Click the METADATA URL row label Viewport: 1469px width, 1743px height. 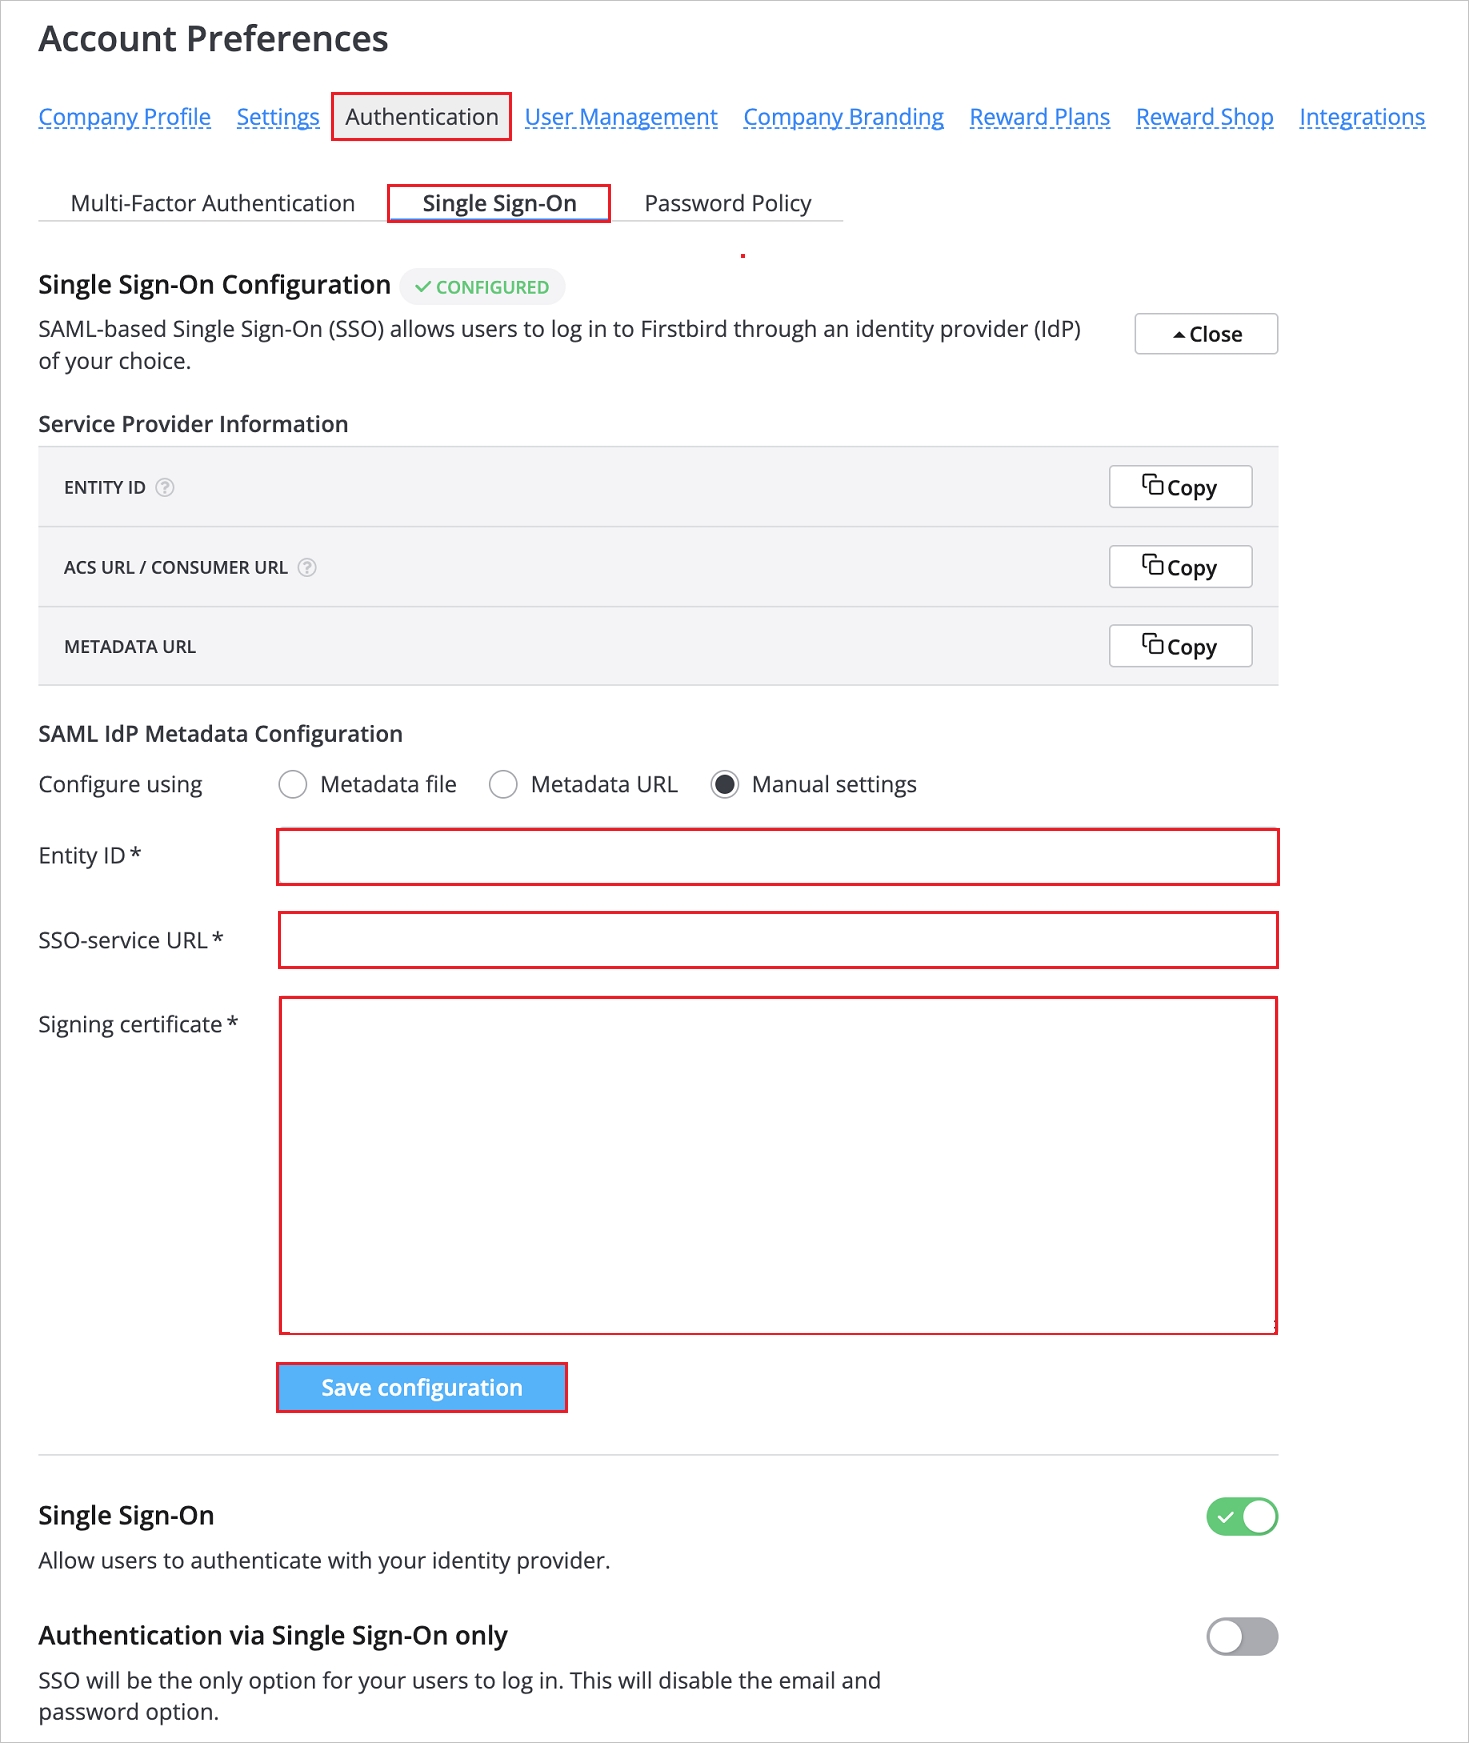tap(130, 647)
